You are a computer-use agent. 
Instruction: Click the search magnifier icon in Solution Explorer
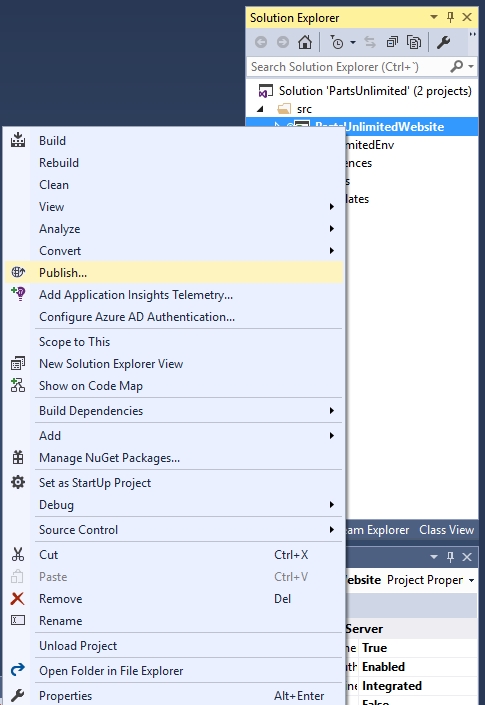click(456, 67)
